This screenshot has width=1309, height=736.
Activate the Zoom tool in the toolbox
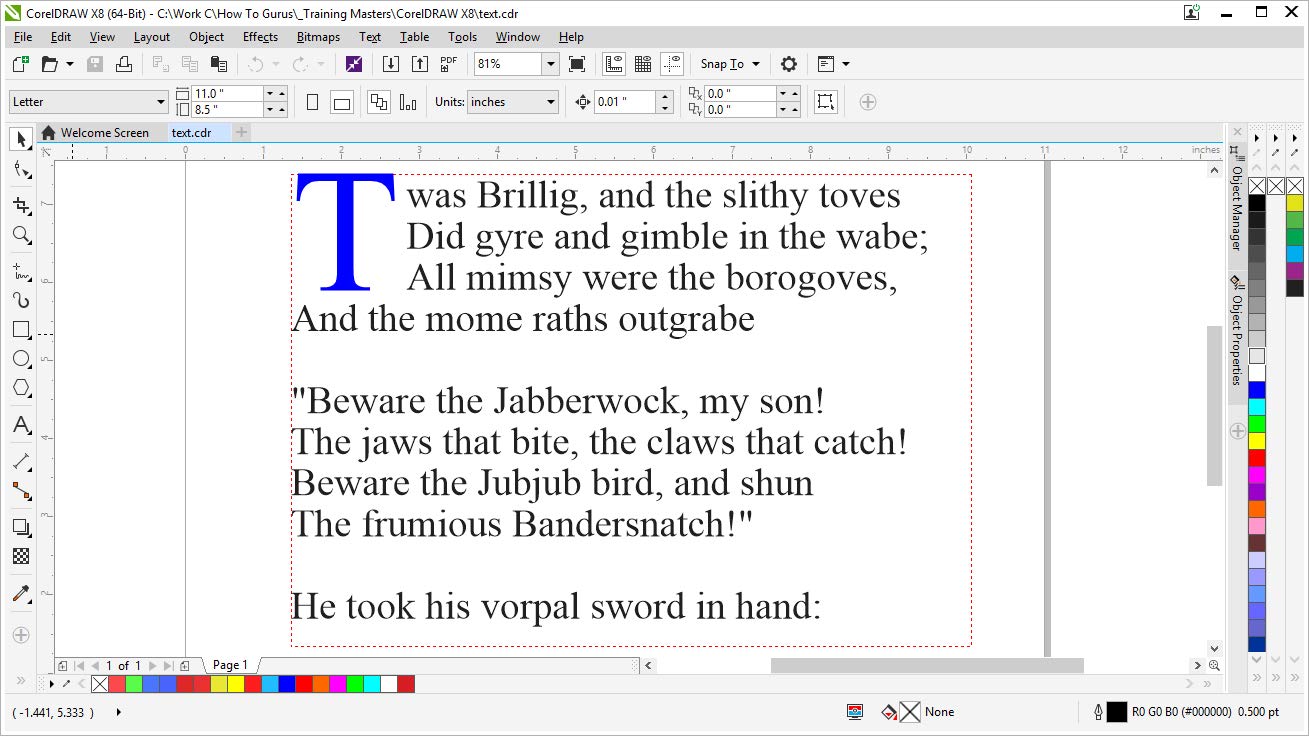(21, 236)
